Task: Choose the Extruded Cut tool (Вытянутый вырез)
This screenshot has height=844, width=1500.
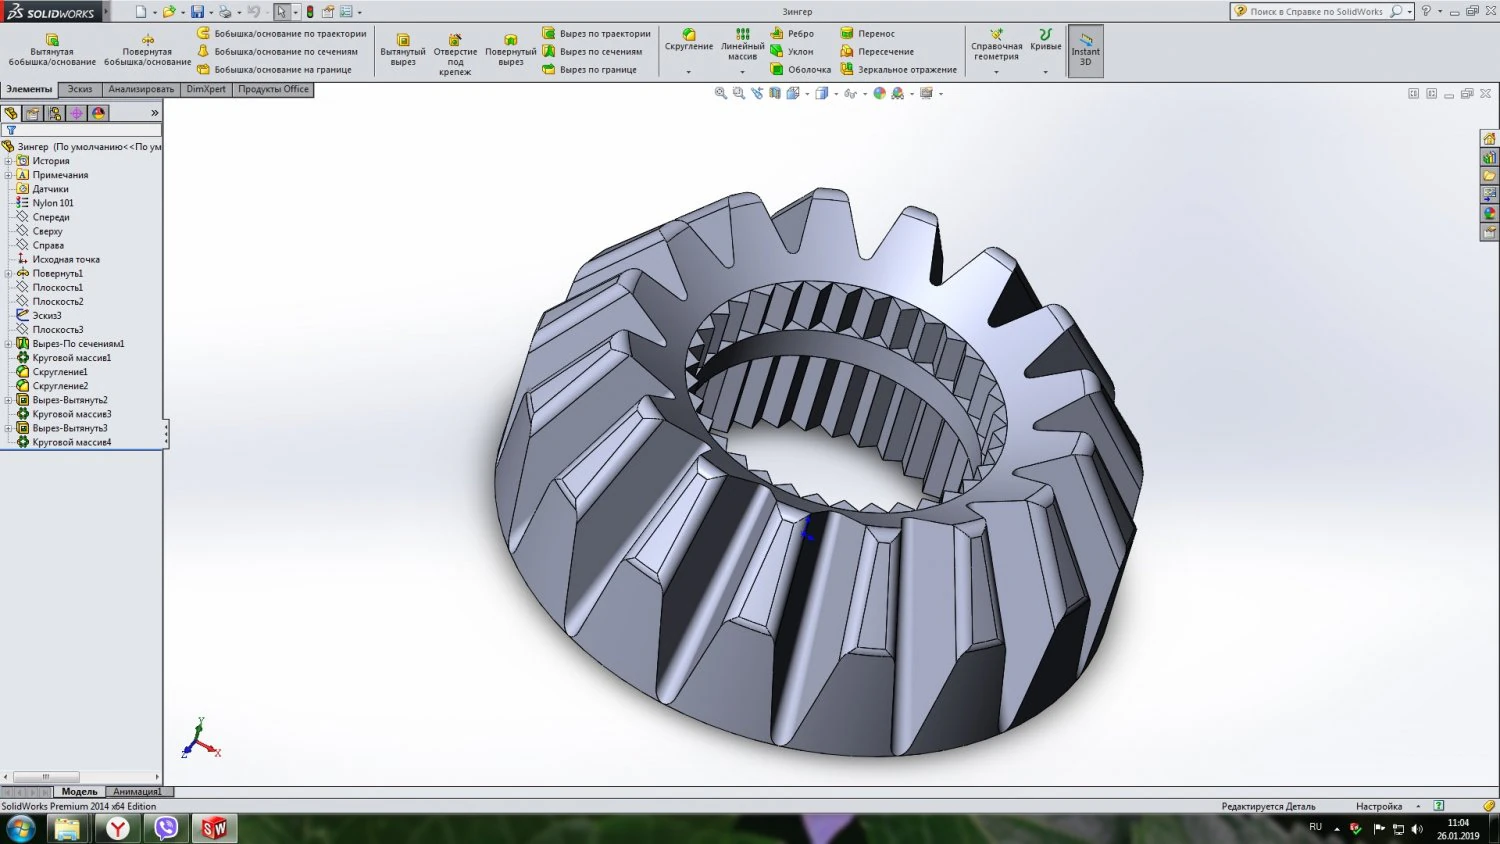Action: pyautogui.click(x=403, y=50)
